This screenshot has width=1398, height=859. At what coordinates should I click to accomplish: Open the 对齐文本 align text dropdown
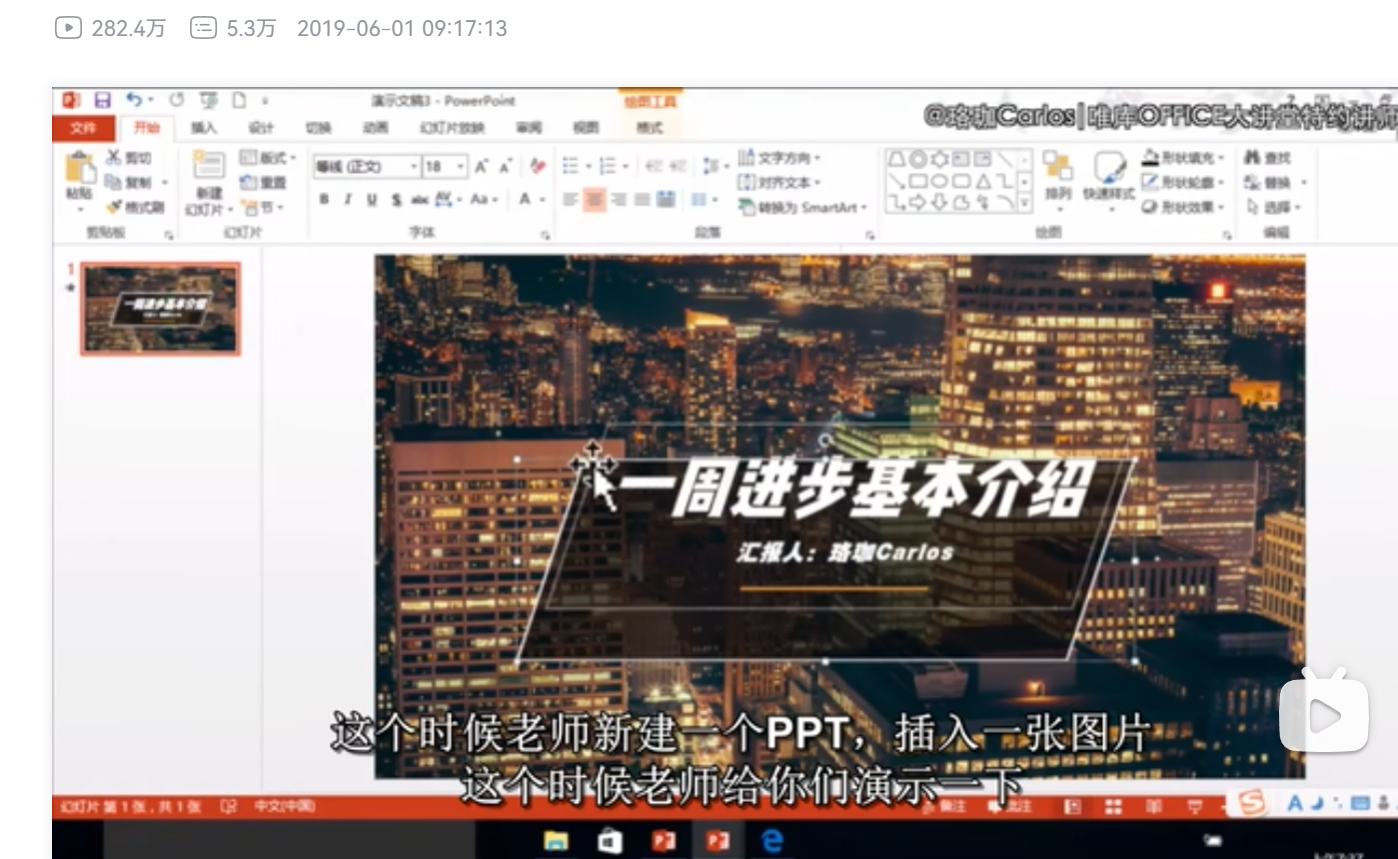click(x=780, y=183)
